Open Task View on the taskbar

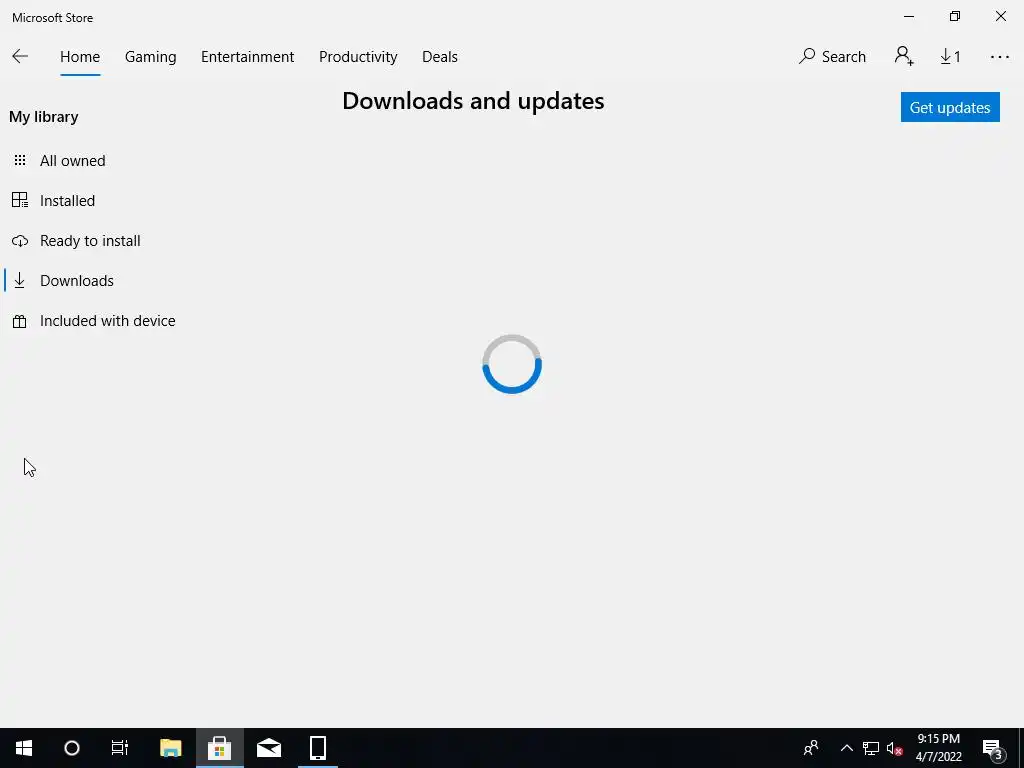tap(120, 748)
